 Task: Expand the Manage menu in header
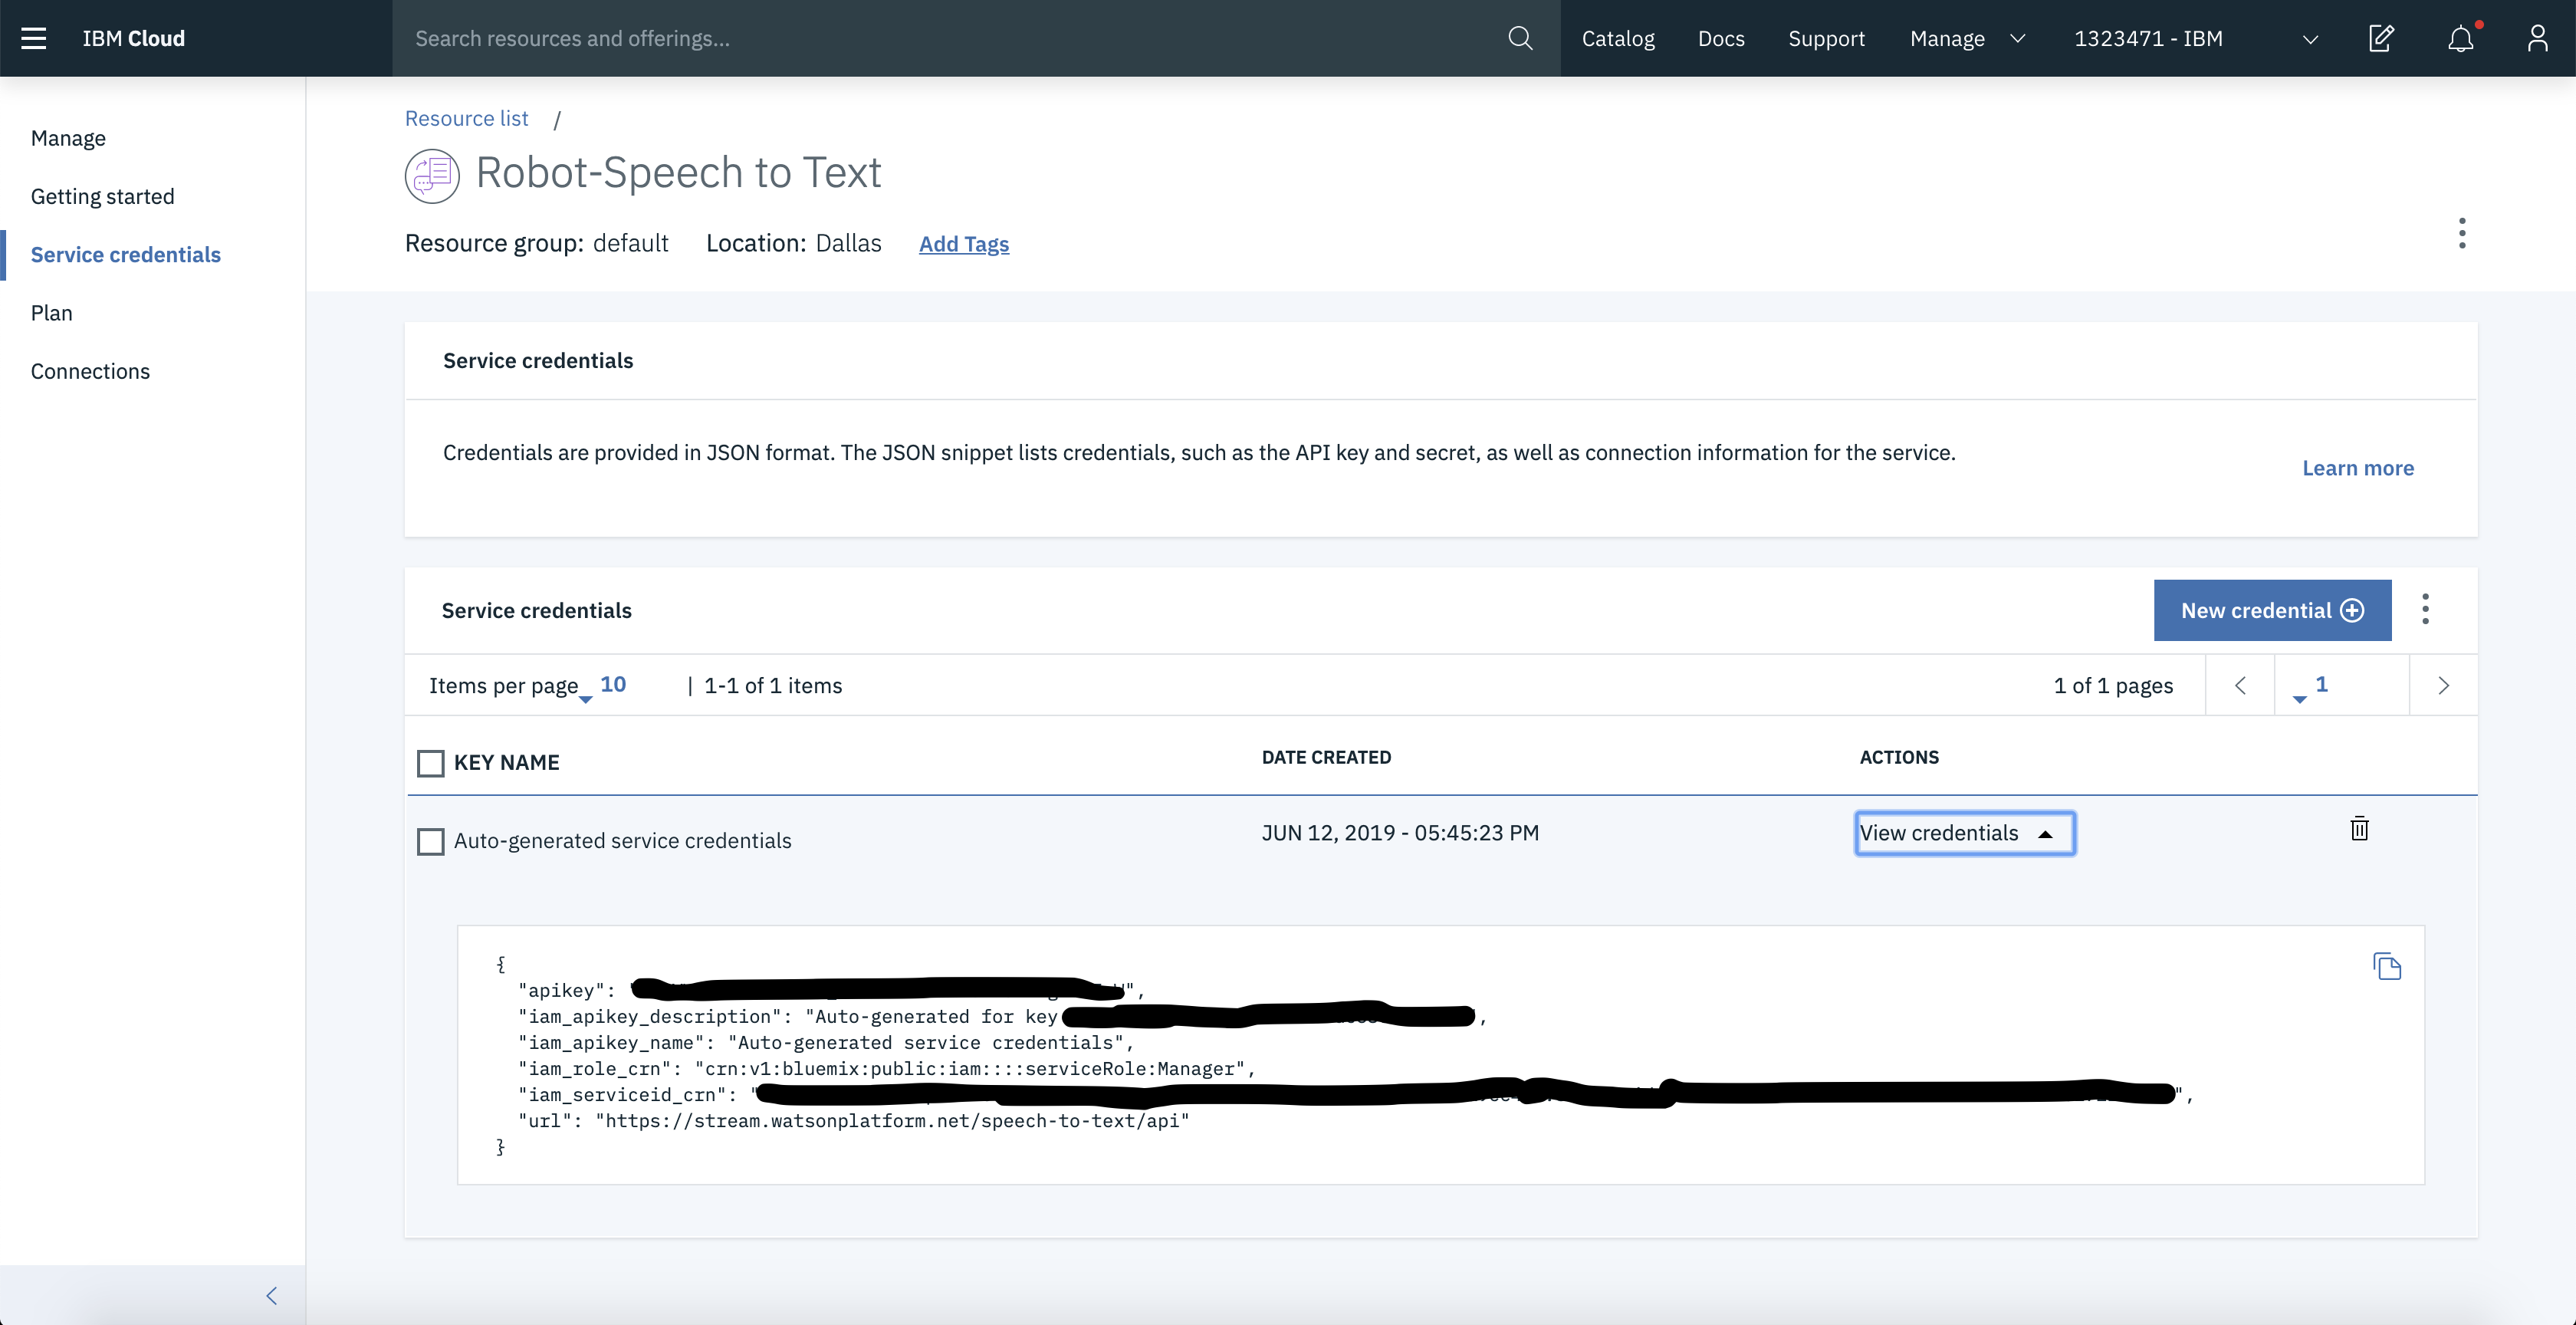tap(1966, 38)
